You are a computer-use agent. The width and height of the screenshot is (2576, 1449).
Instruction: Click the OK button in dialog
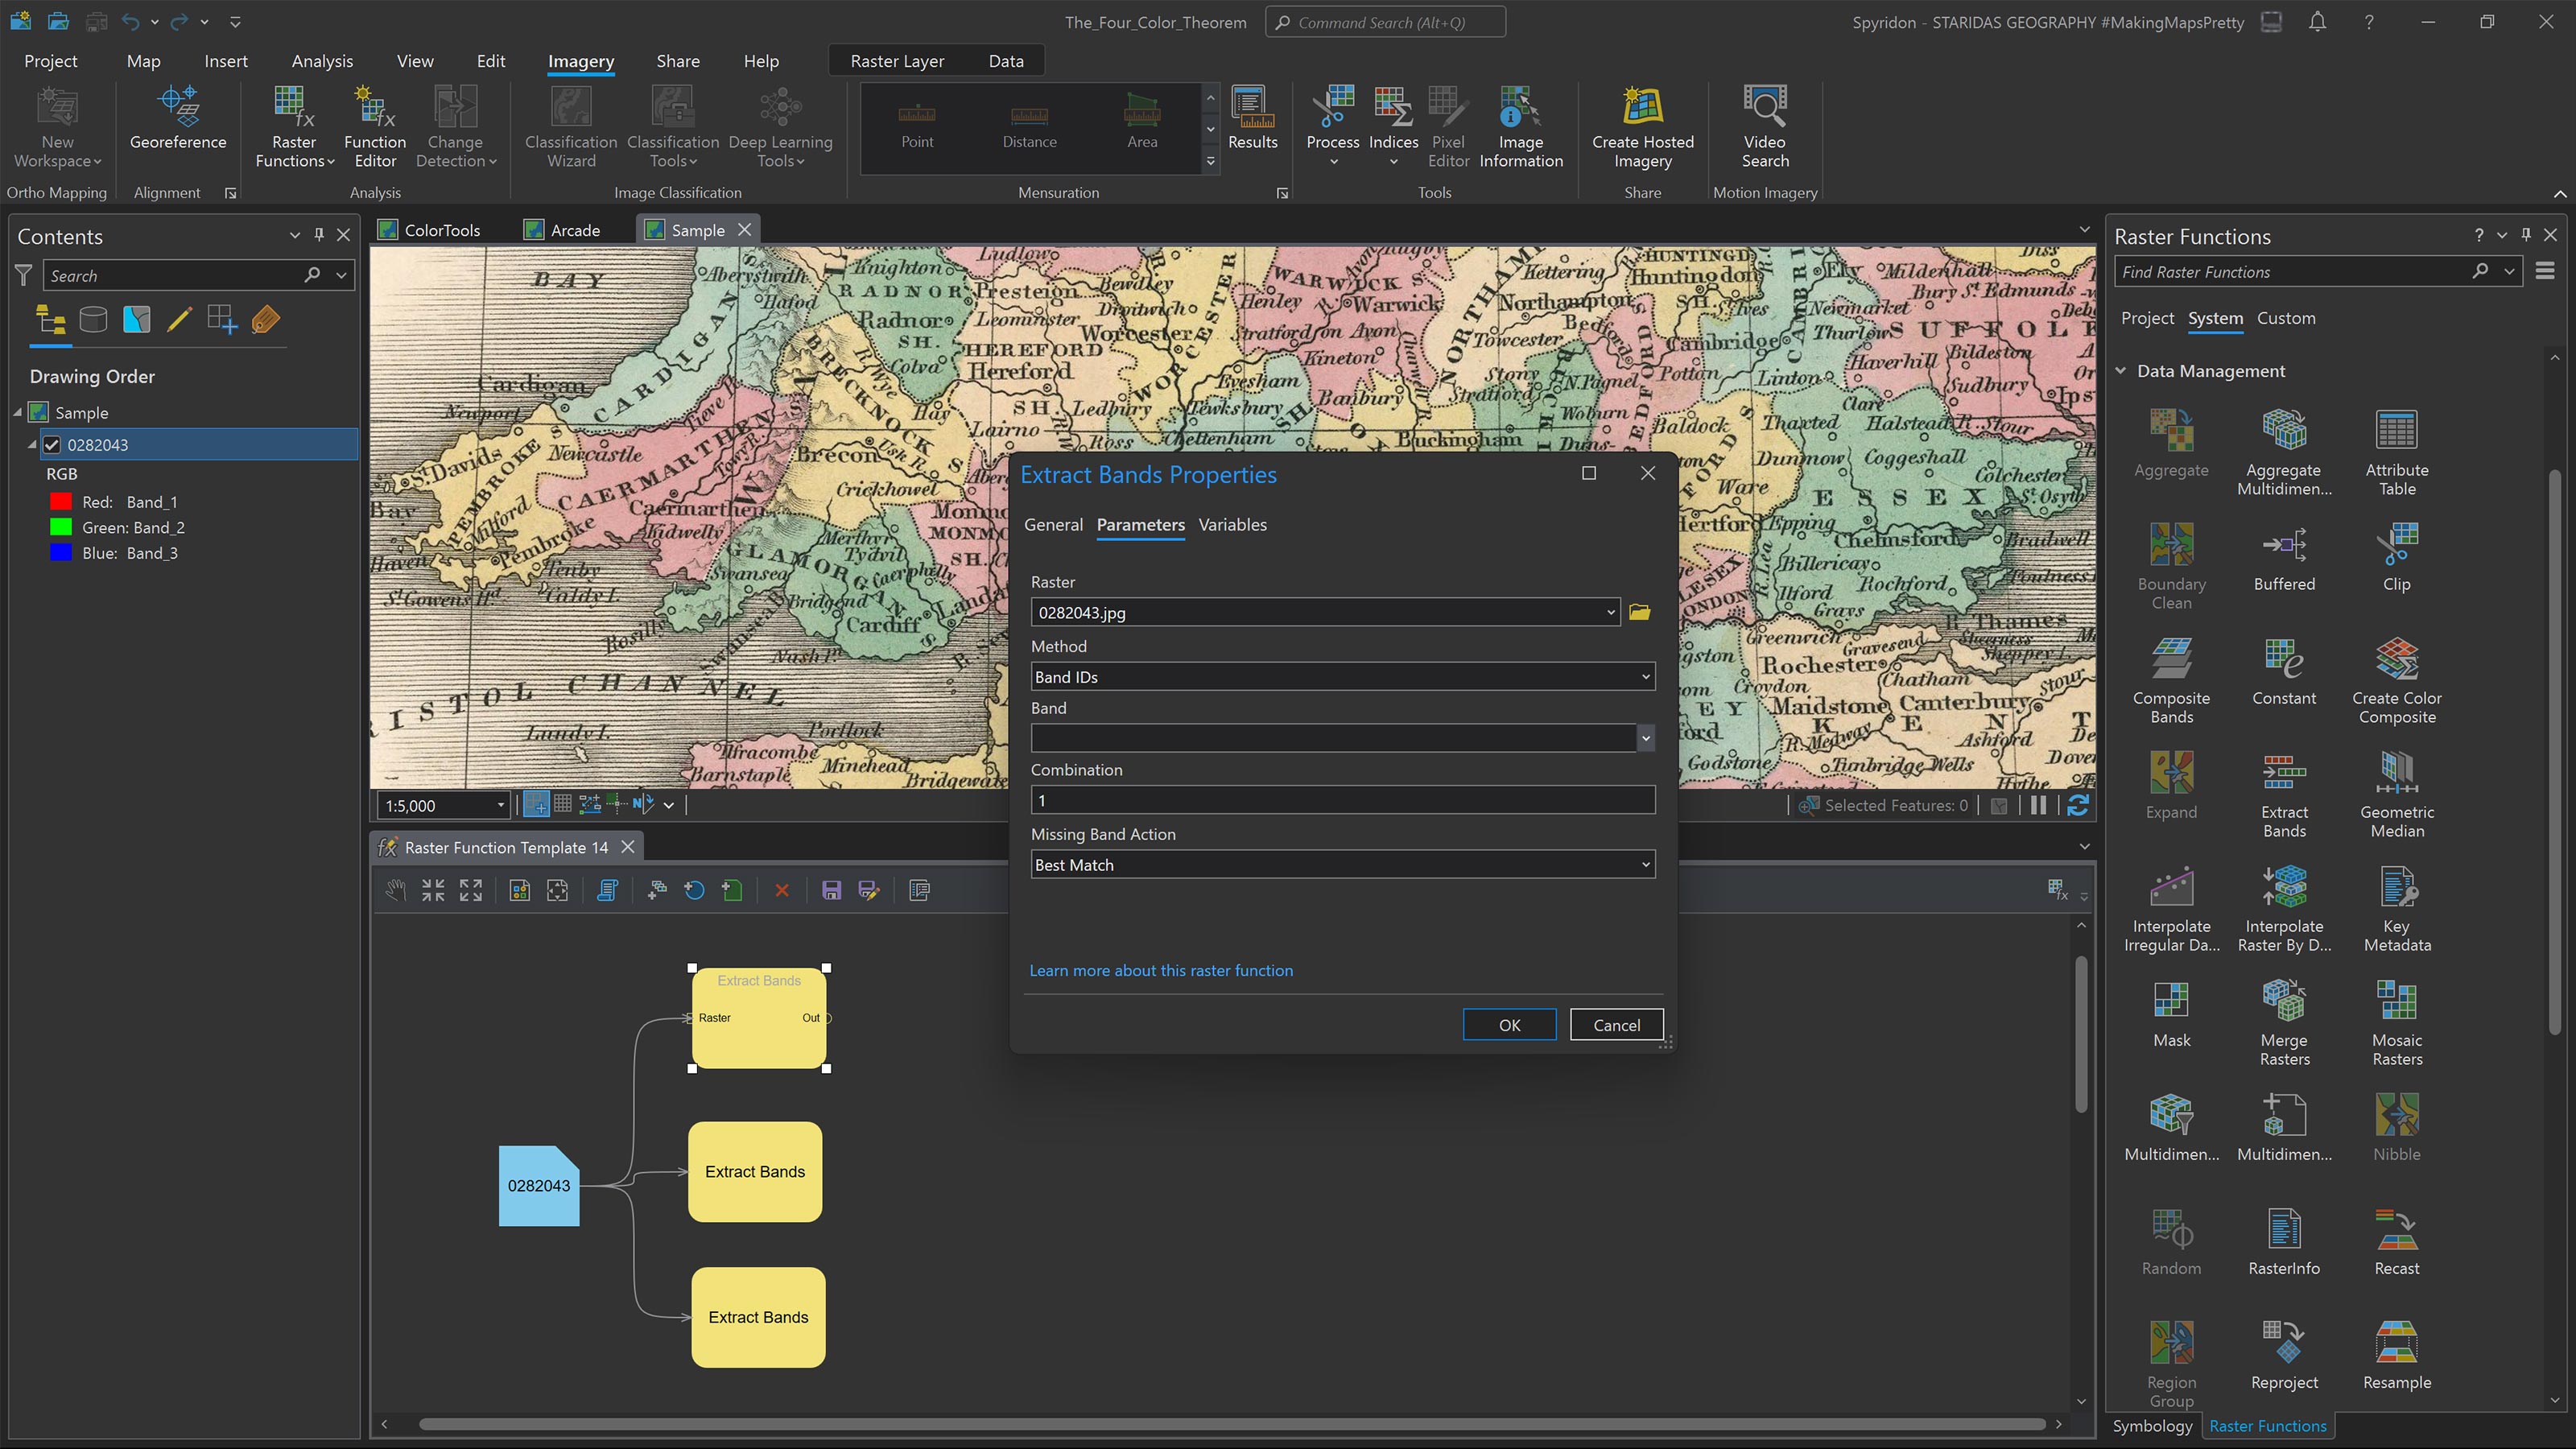tap(1509, 1025)
